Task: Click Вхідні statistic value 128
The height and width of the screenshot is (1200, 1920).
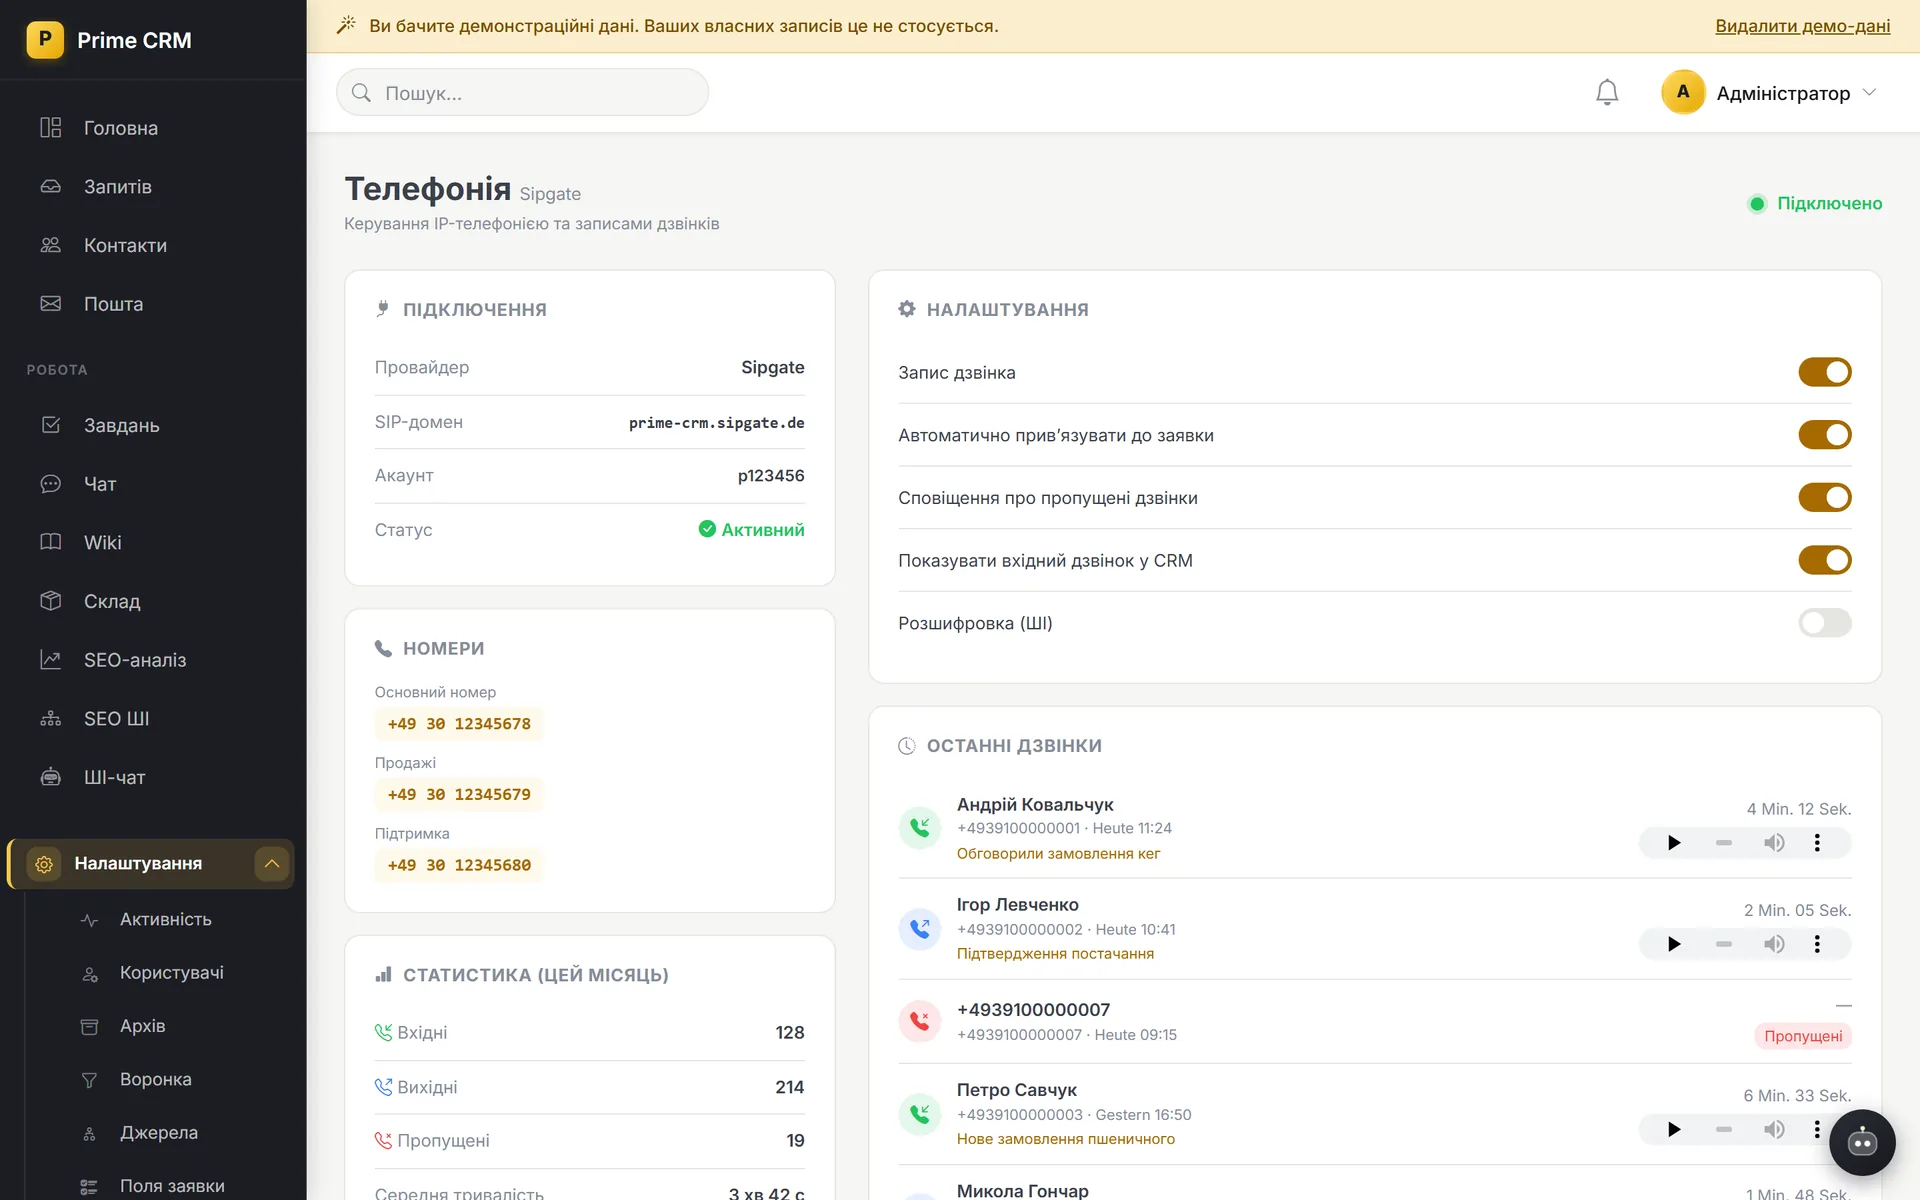Action: pyautogui.click(x=789, y=1033)
